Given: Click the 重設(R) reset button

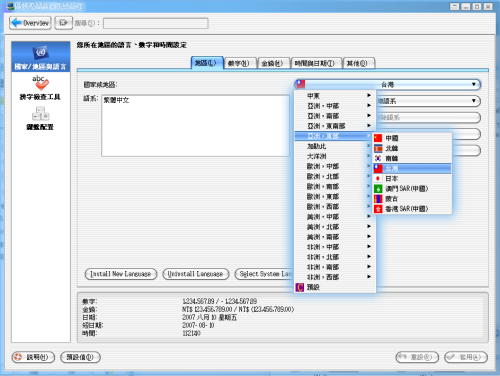Looking at the screenshot, I should [417, 357].
